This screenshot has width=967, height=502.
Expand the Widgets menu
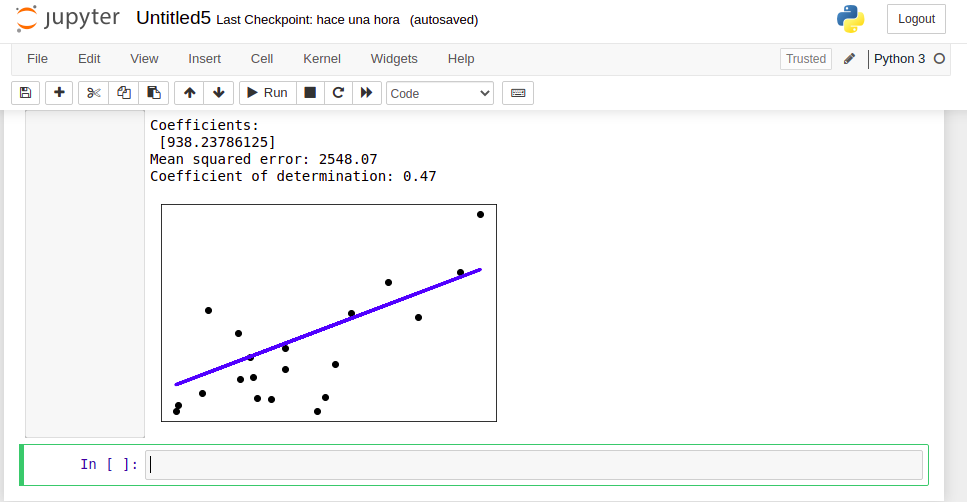pyautogui.click(x=394, y=59)
